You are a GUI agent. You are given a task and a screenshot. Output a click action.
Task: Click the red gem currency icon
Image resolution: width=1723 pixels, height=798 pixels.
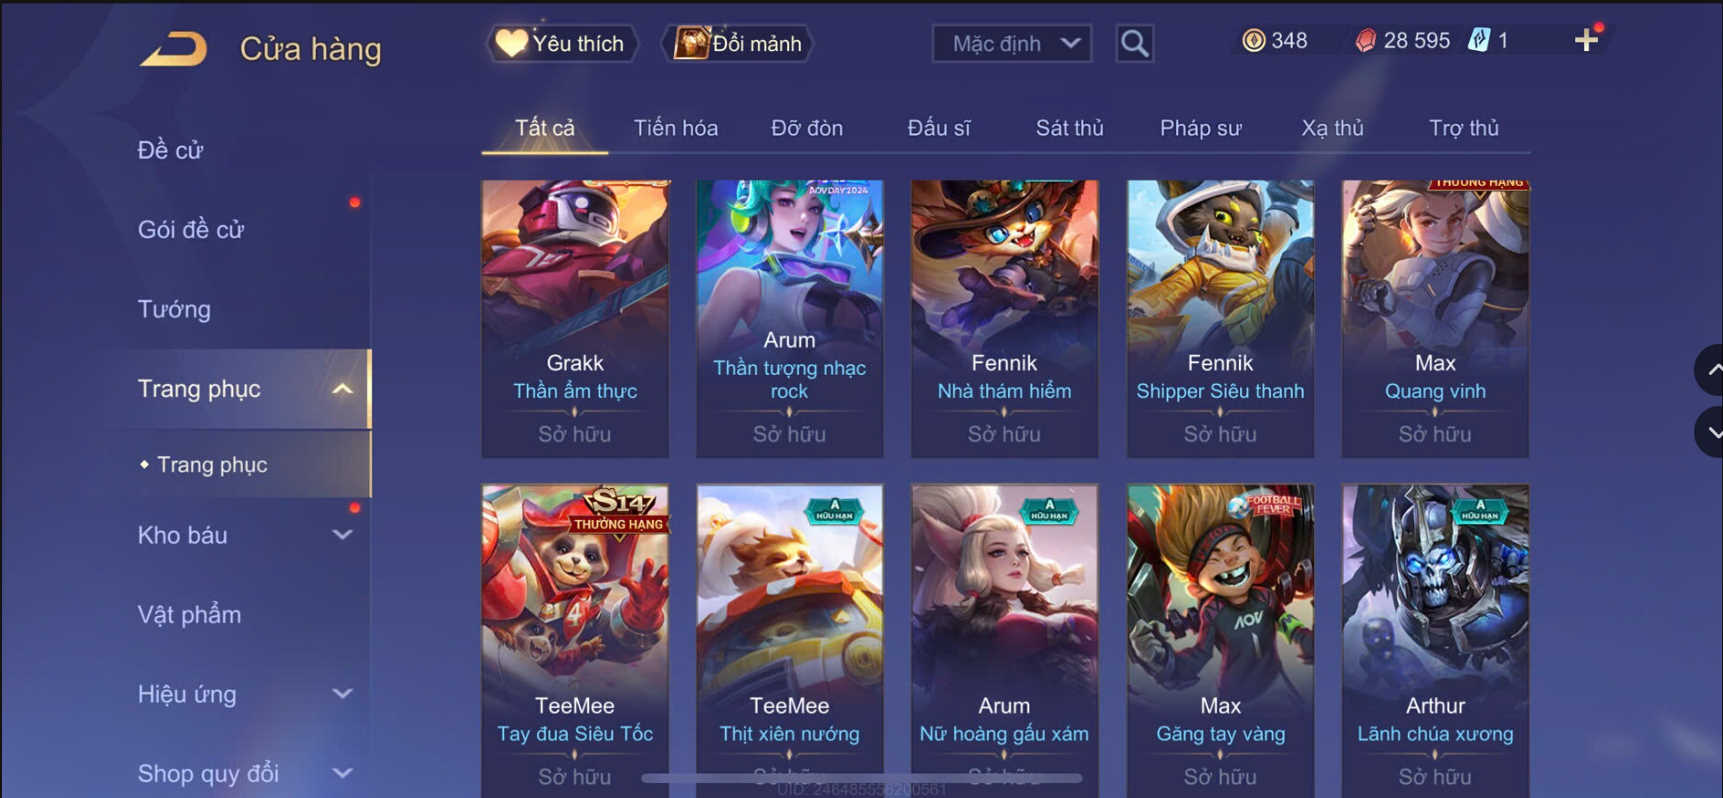(x=1365, y=40)
